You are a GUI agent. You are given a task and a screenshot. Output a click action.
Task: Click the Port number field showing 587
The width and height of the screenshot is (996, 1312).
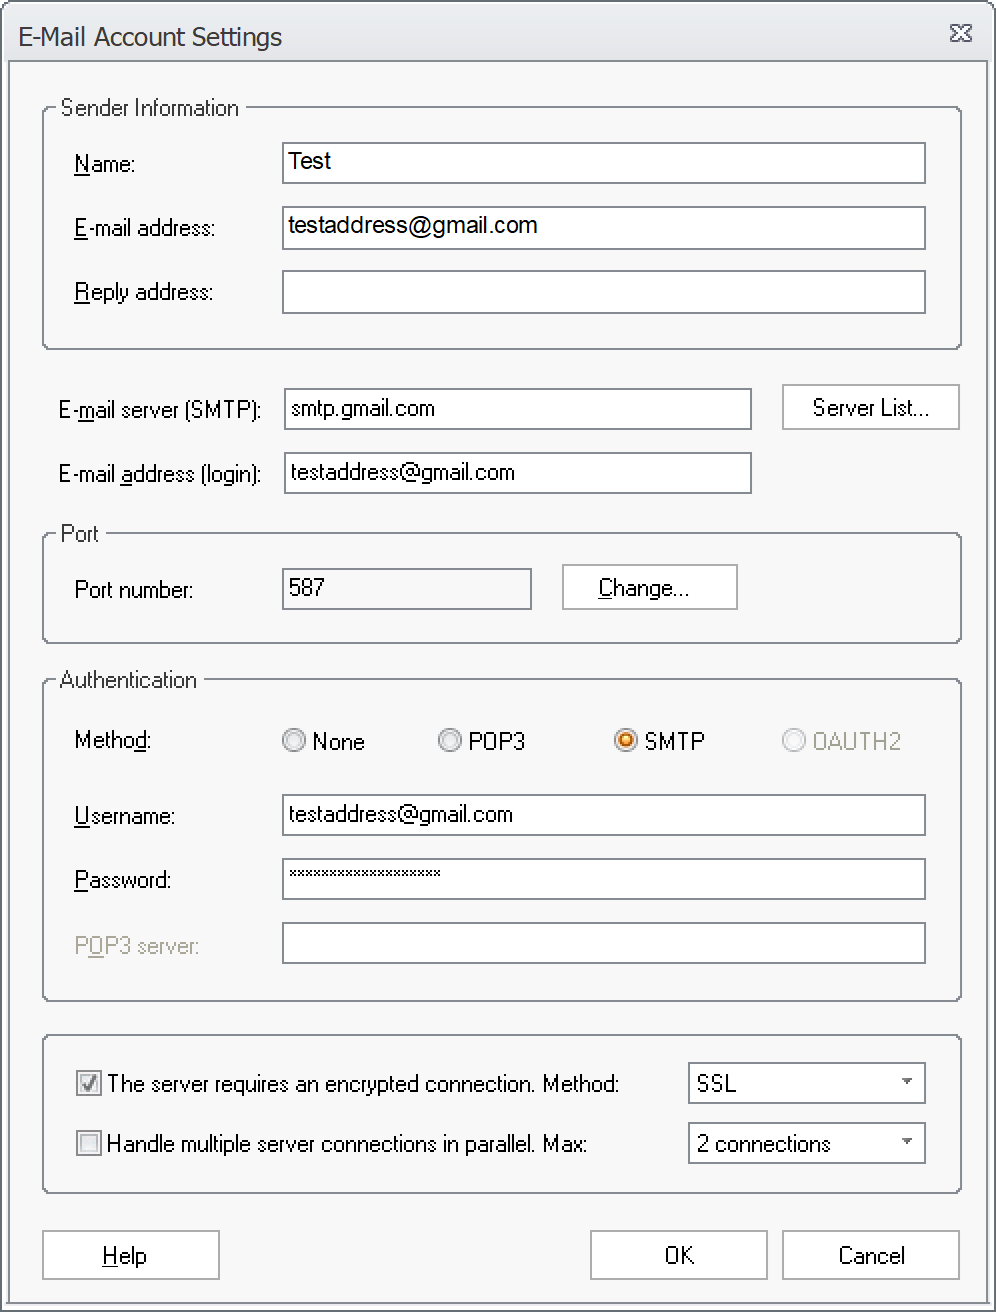click(406, 588)
